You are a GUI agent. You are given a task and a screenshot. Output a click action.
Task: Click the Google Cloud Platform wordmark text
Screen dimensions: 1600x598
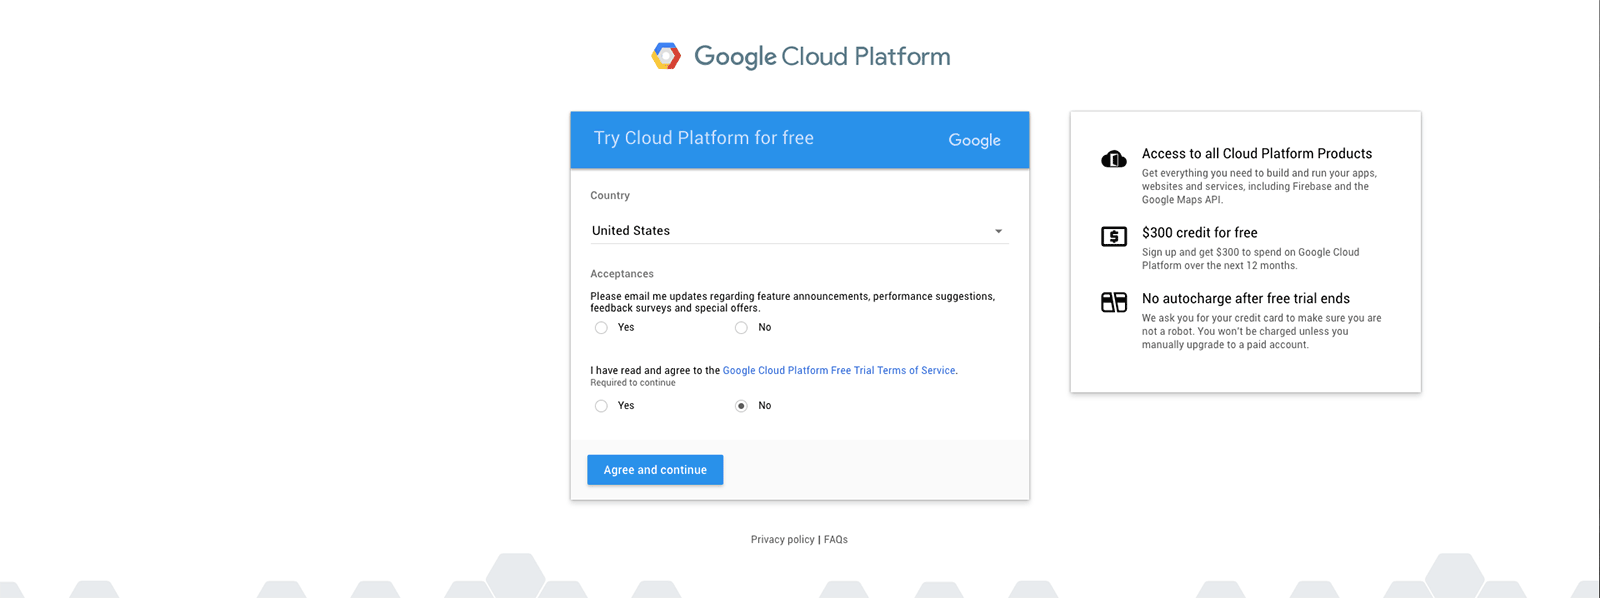(822, 57)
